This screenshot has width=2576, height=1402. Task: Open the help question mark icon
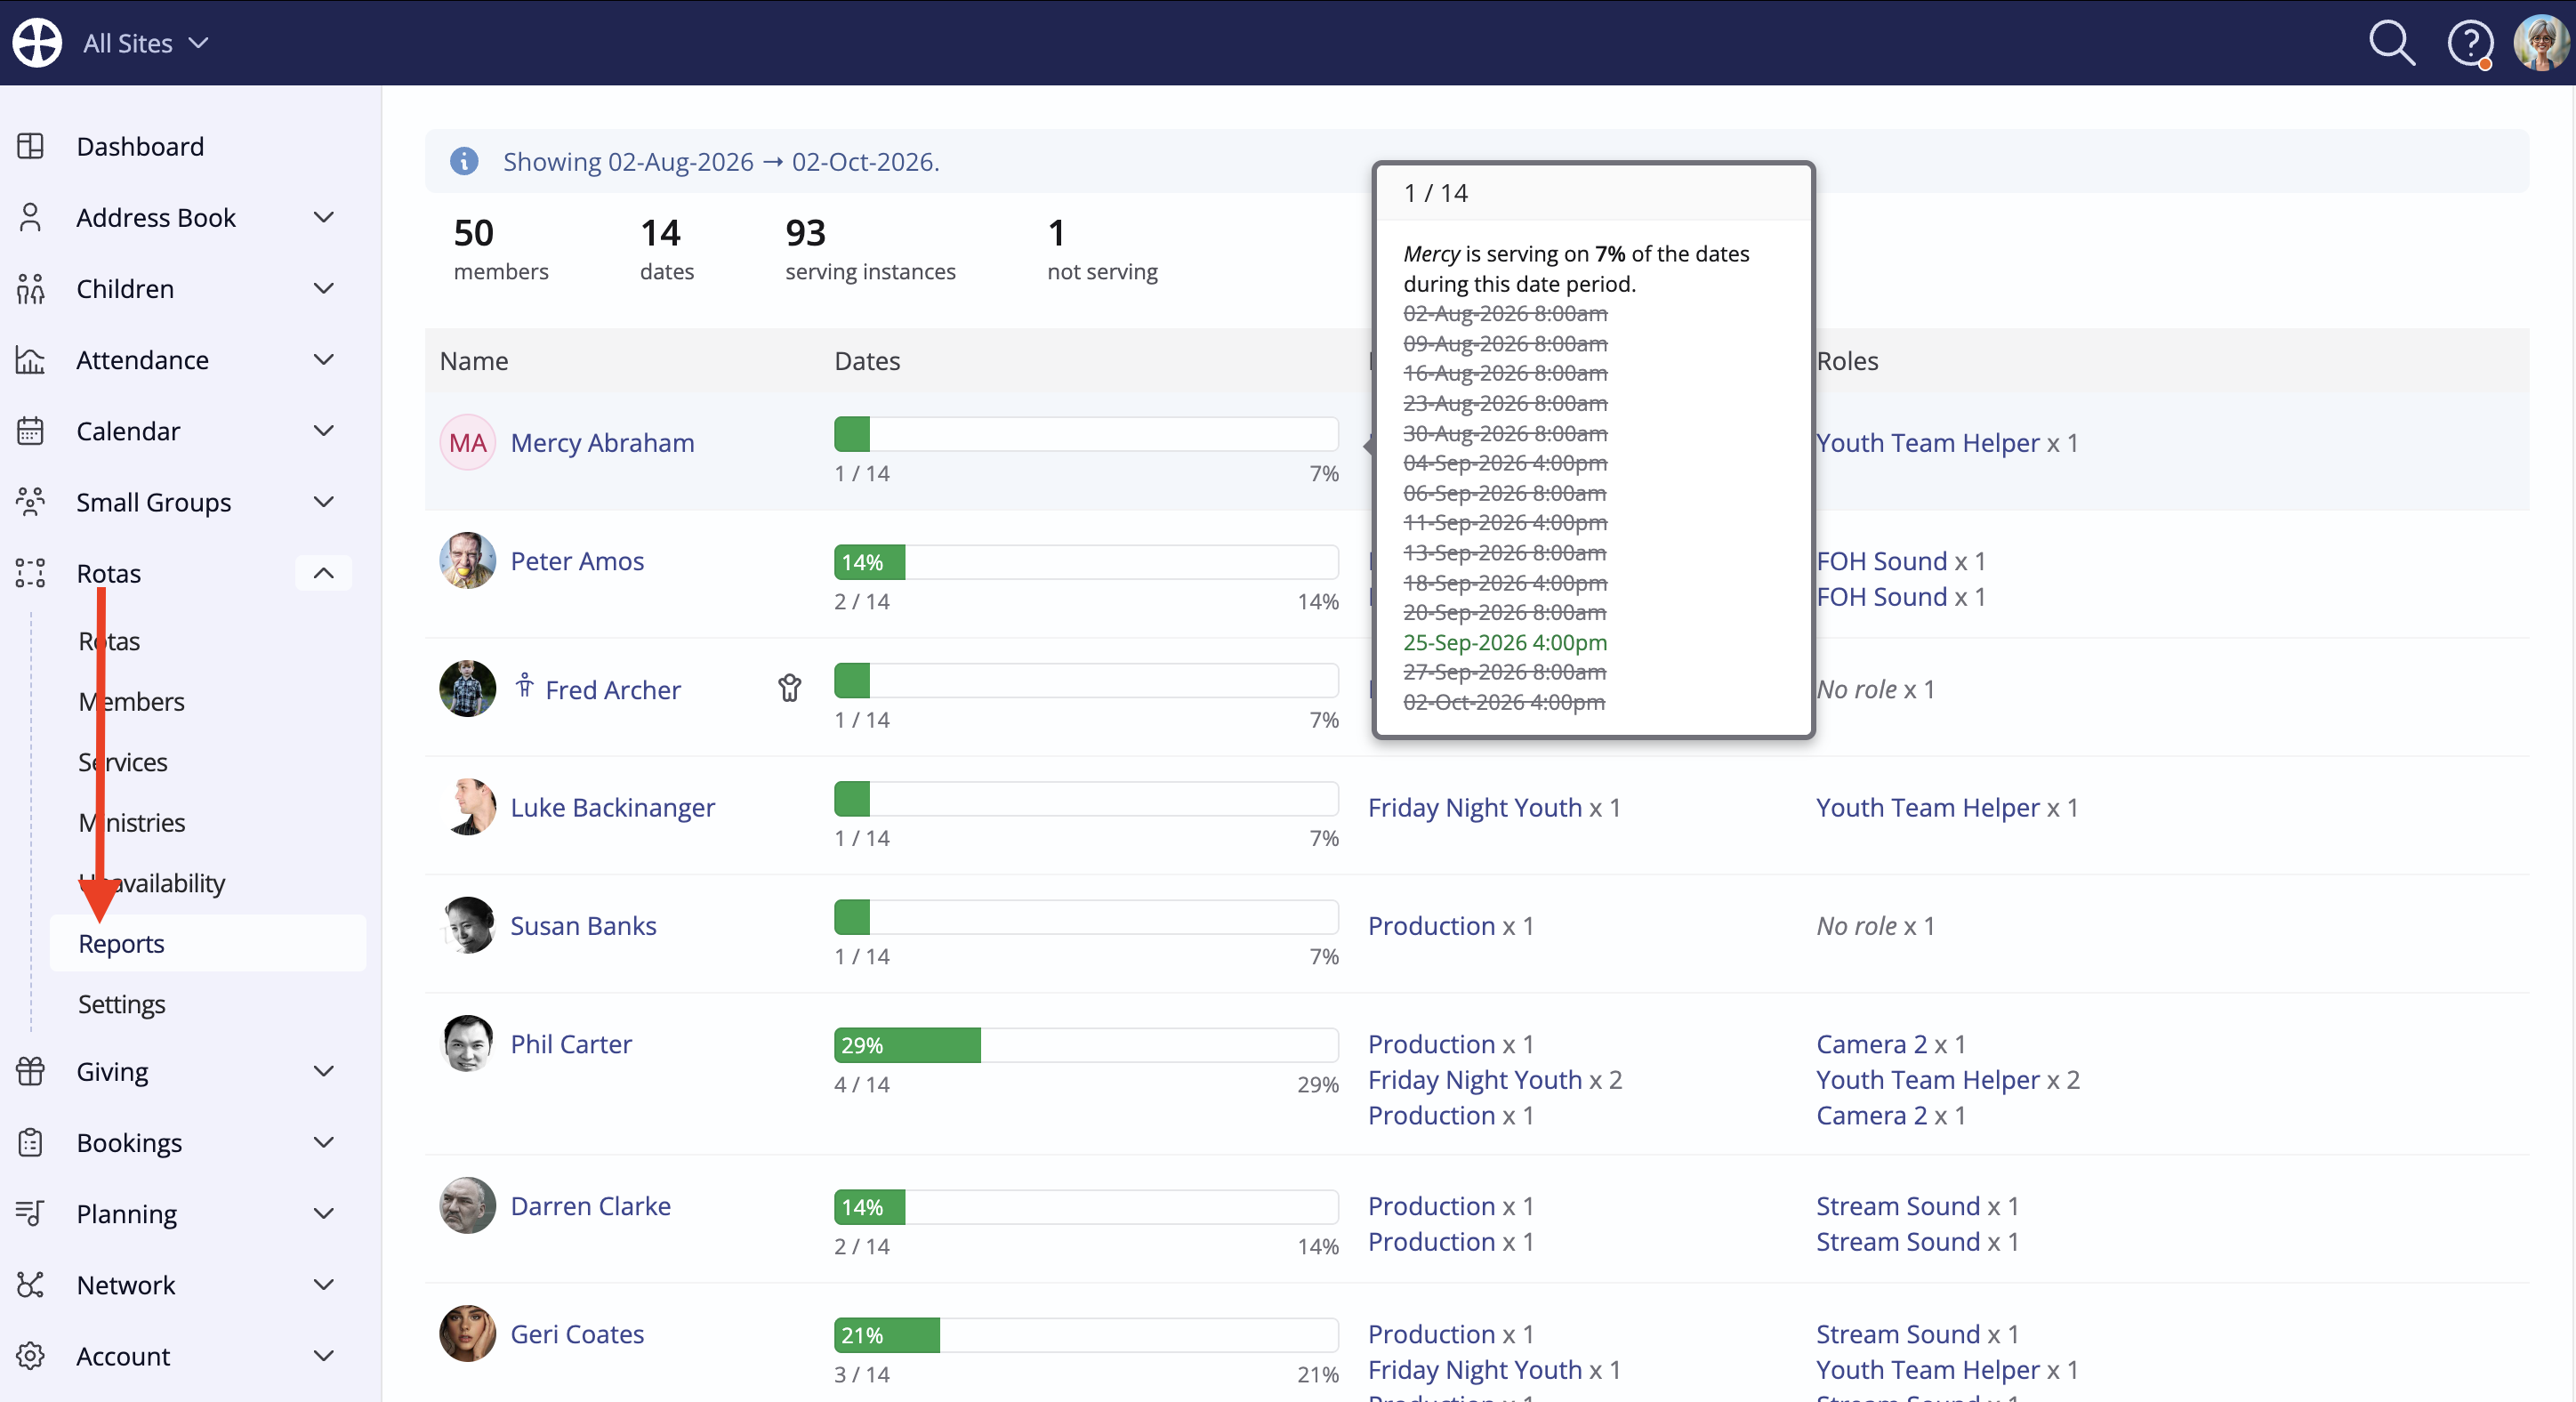(2469, 43)
